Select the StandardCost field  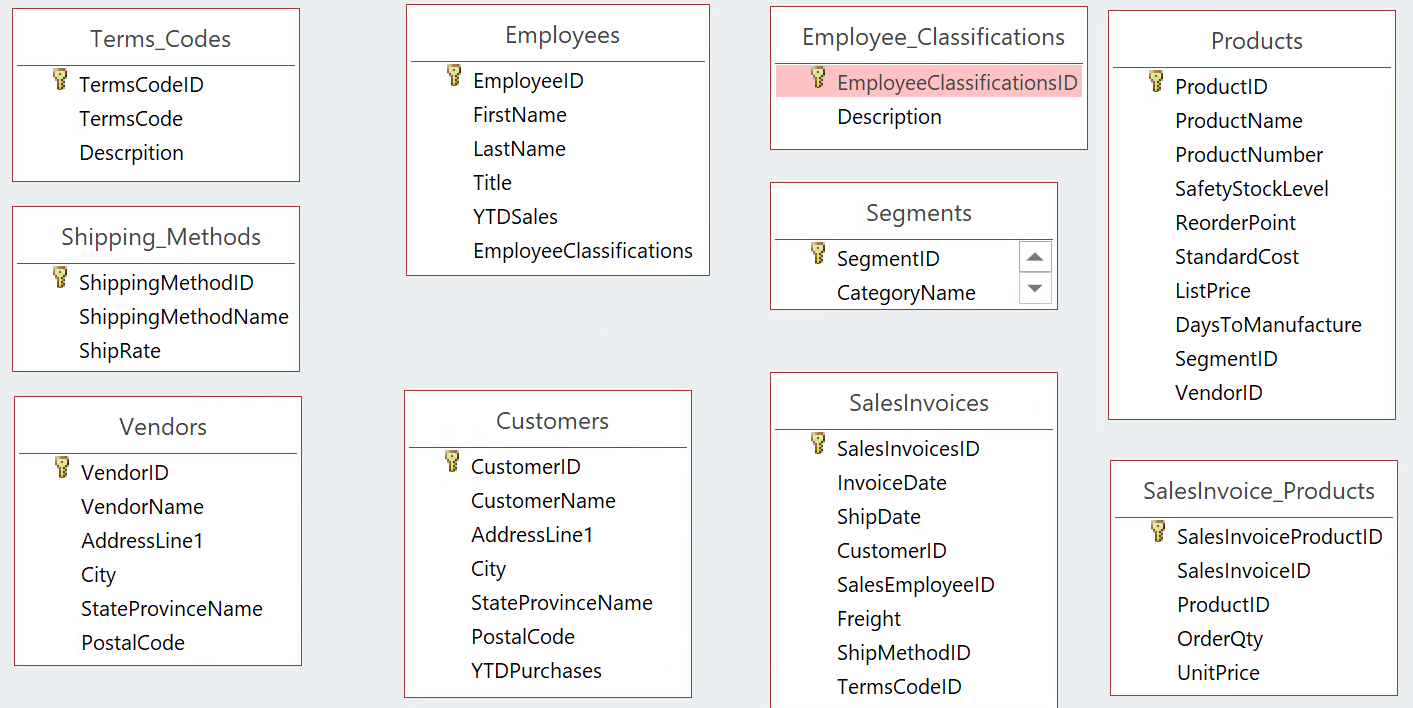[1237, 257]
